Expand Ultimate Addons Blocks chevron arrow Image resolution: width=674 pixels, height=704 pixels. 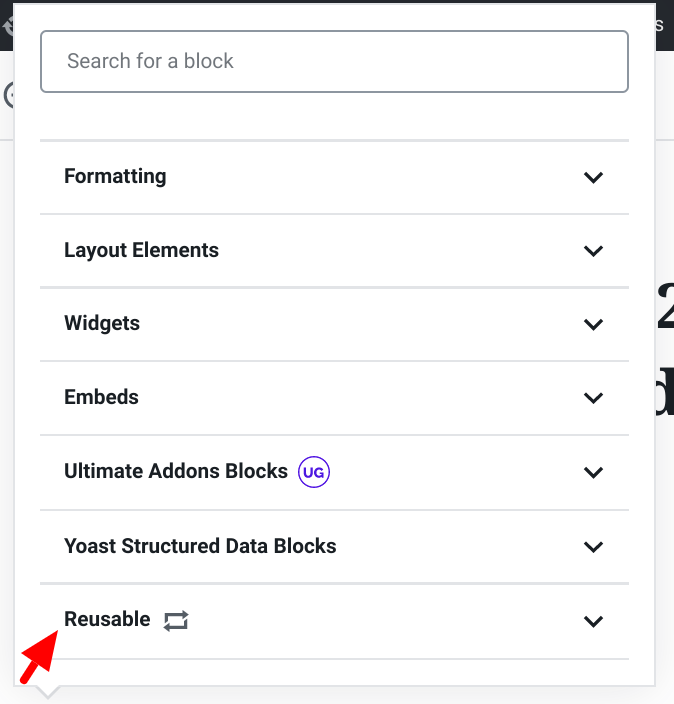tap(593, 472)
